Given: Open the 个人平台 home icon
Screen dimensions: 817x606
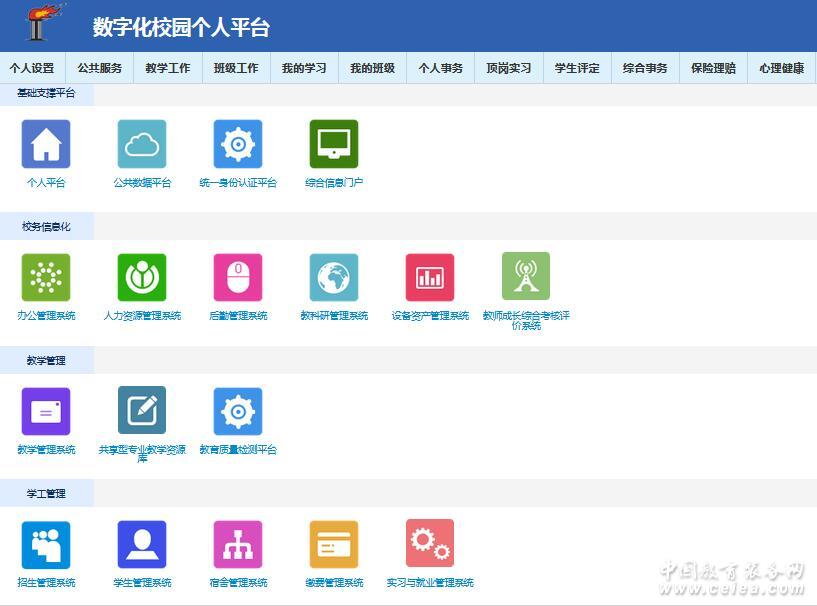Looking at the screenshot, I should coord(46,144).
